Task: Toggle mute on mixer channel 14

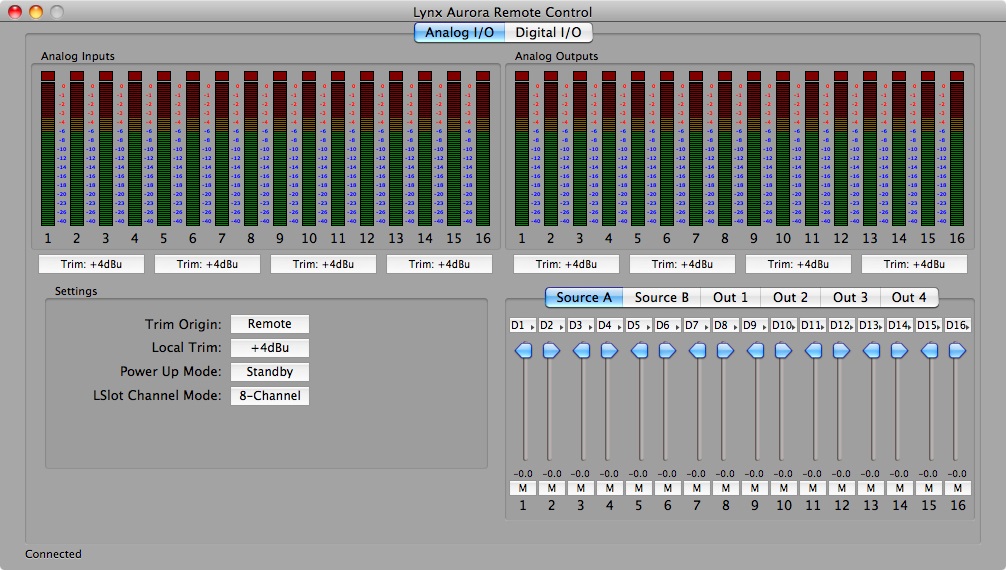Action: point(899,488)
